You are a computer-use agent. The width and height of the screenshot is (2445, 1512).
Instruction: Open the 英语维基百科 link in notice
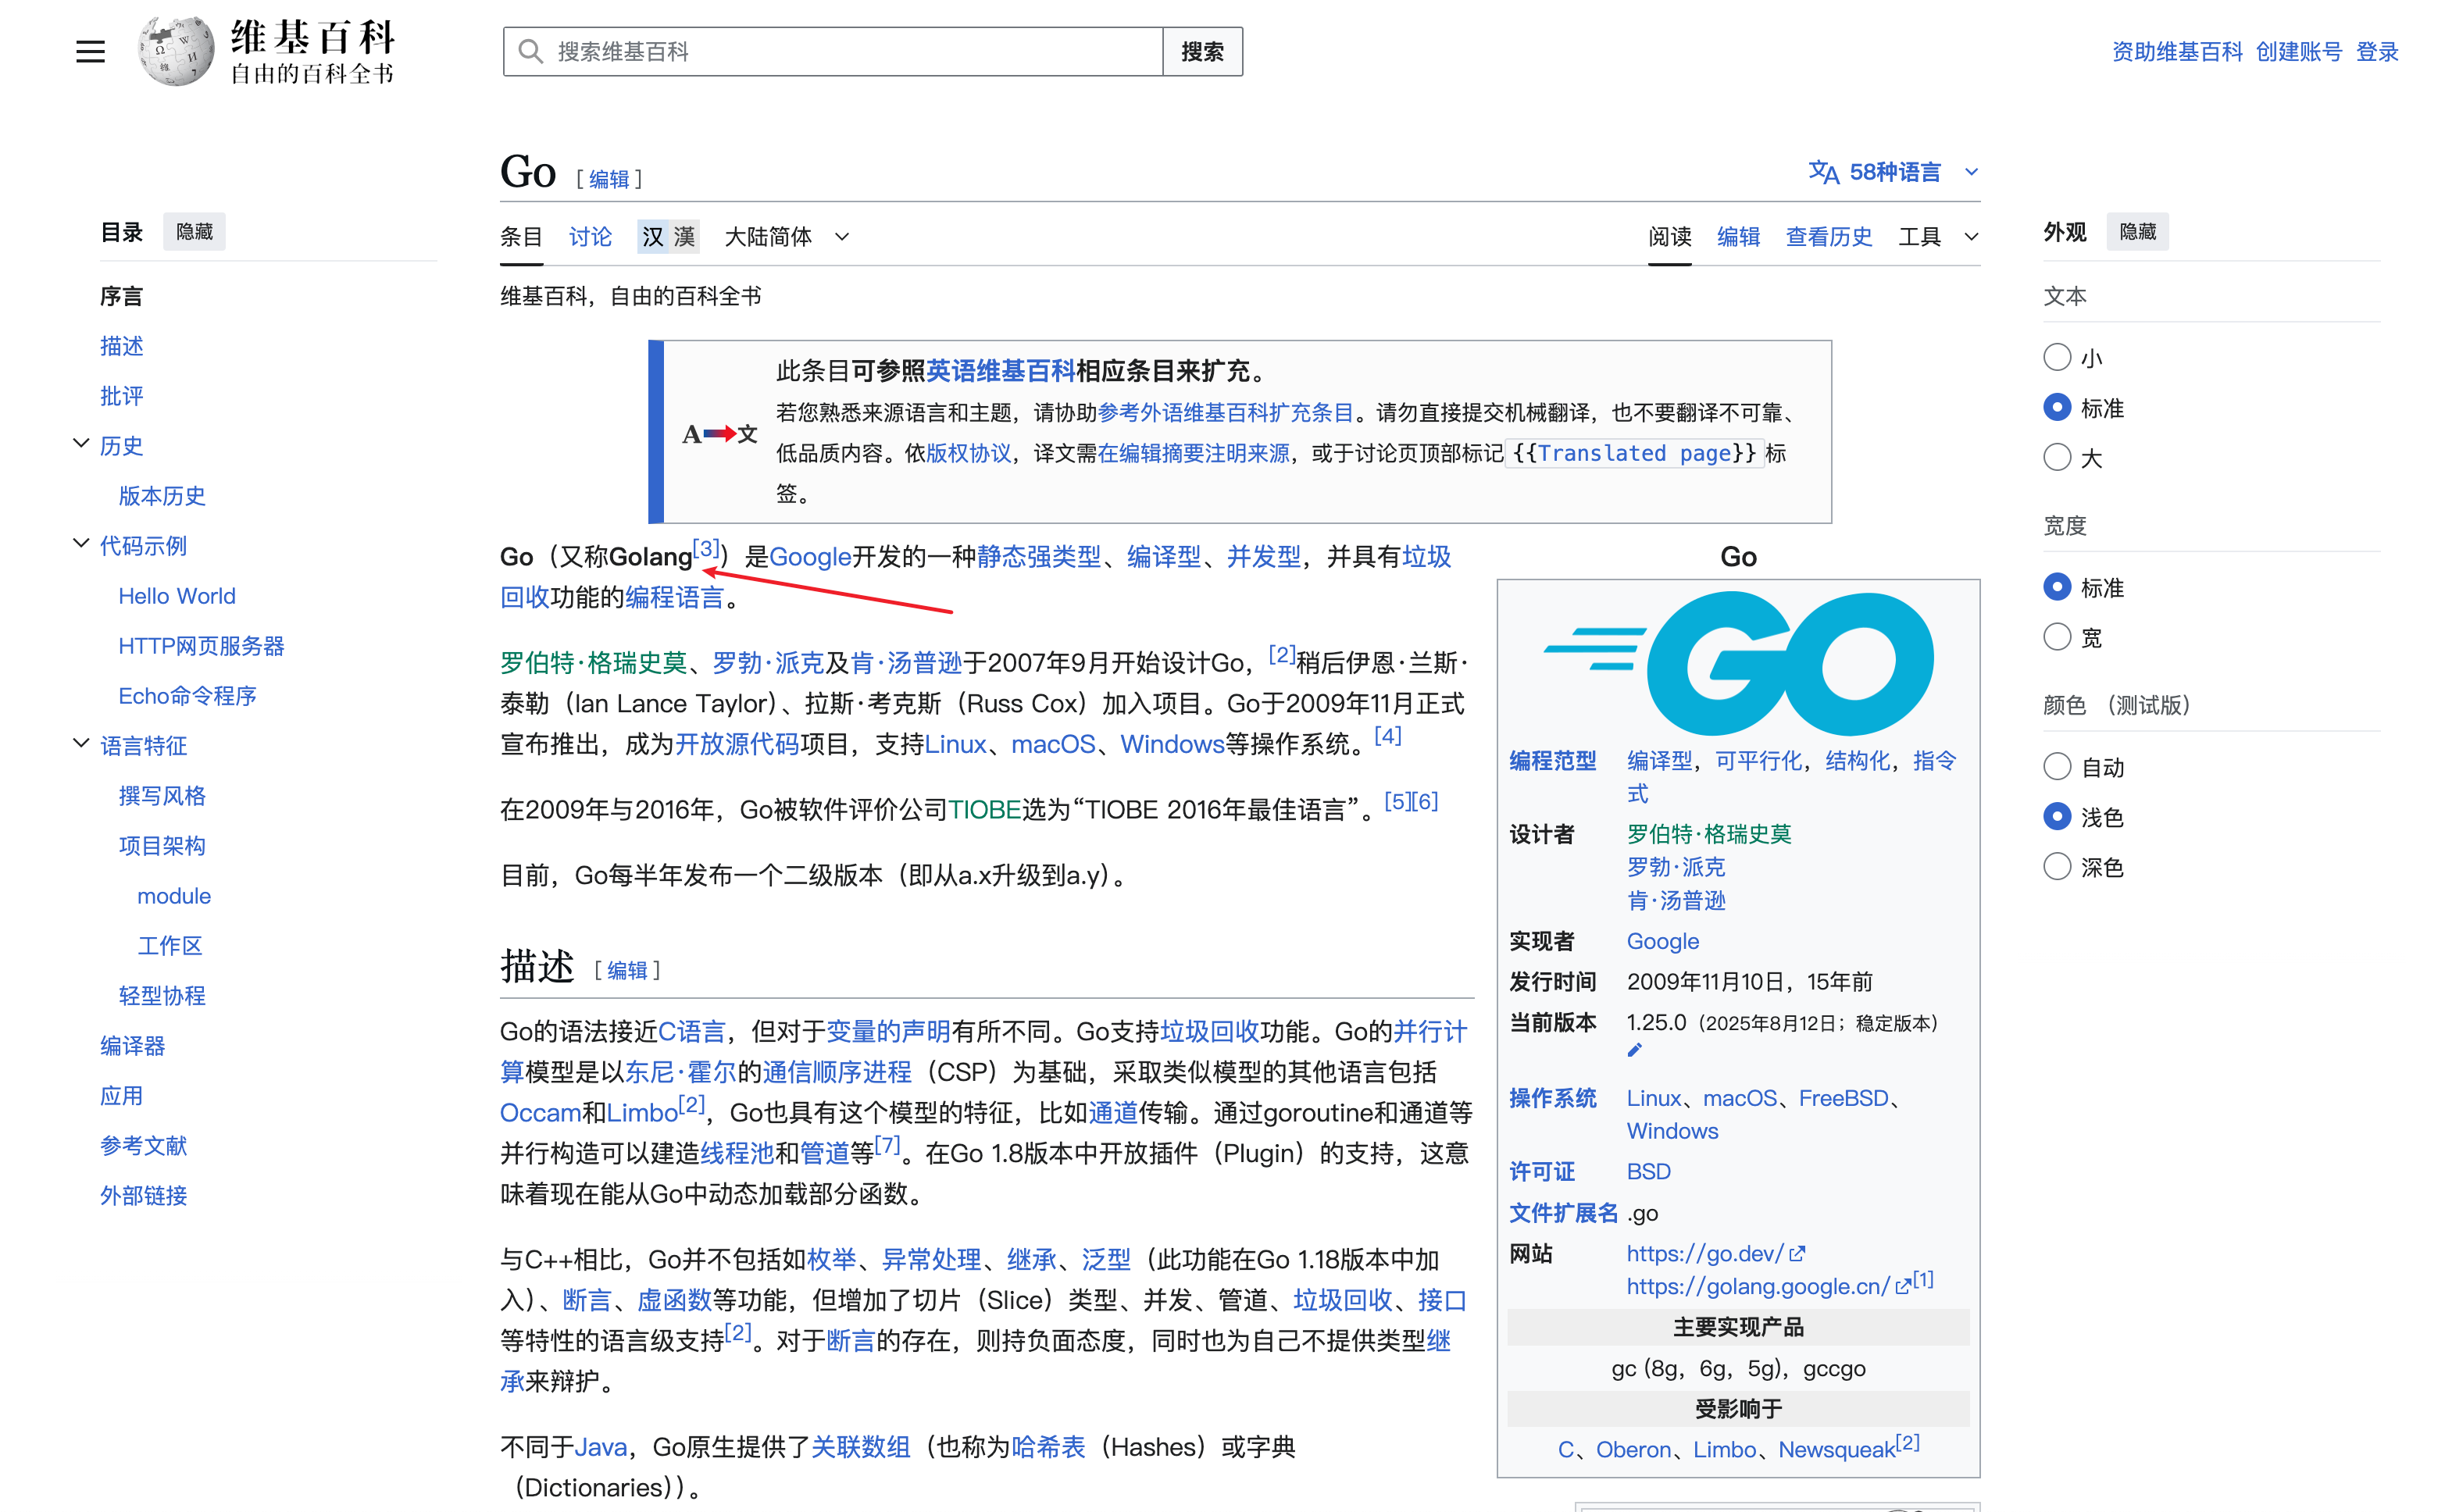pos(1000,371)
